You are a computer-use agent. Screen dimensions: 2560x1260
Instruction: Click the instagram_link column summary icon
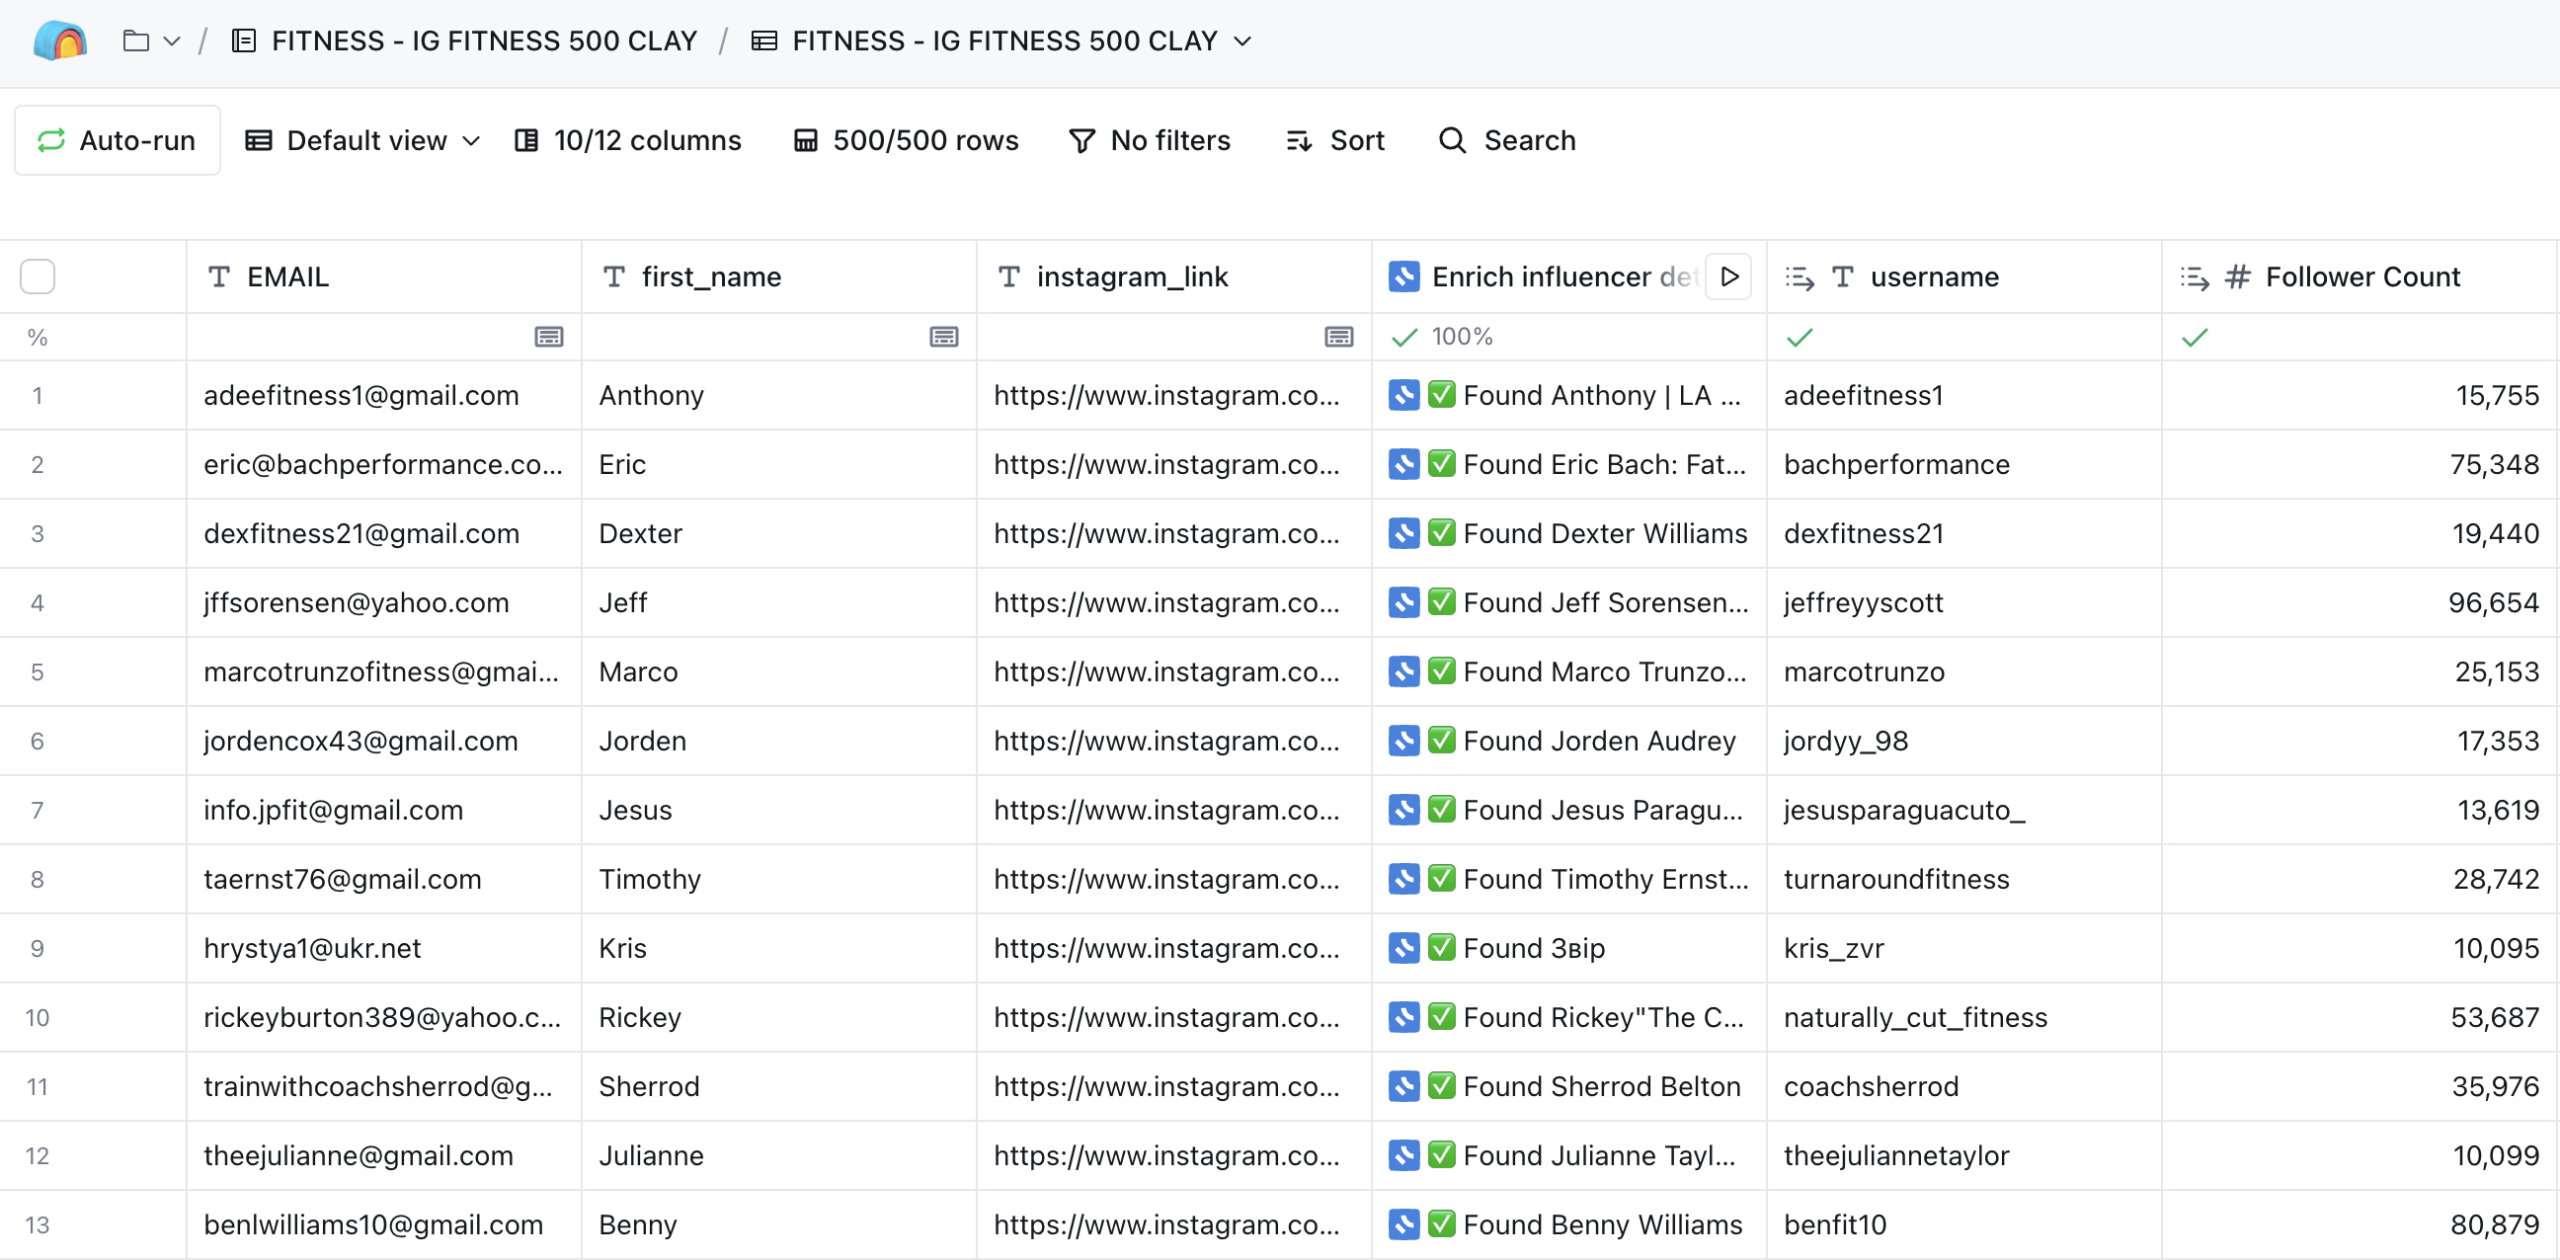click(x=1338, y=337)
